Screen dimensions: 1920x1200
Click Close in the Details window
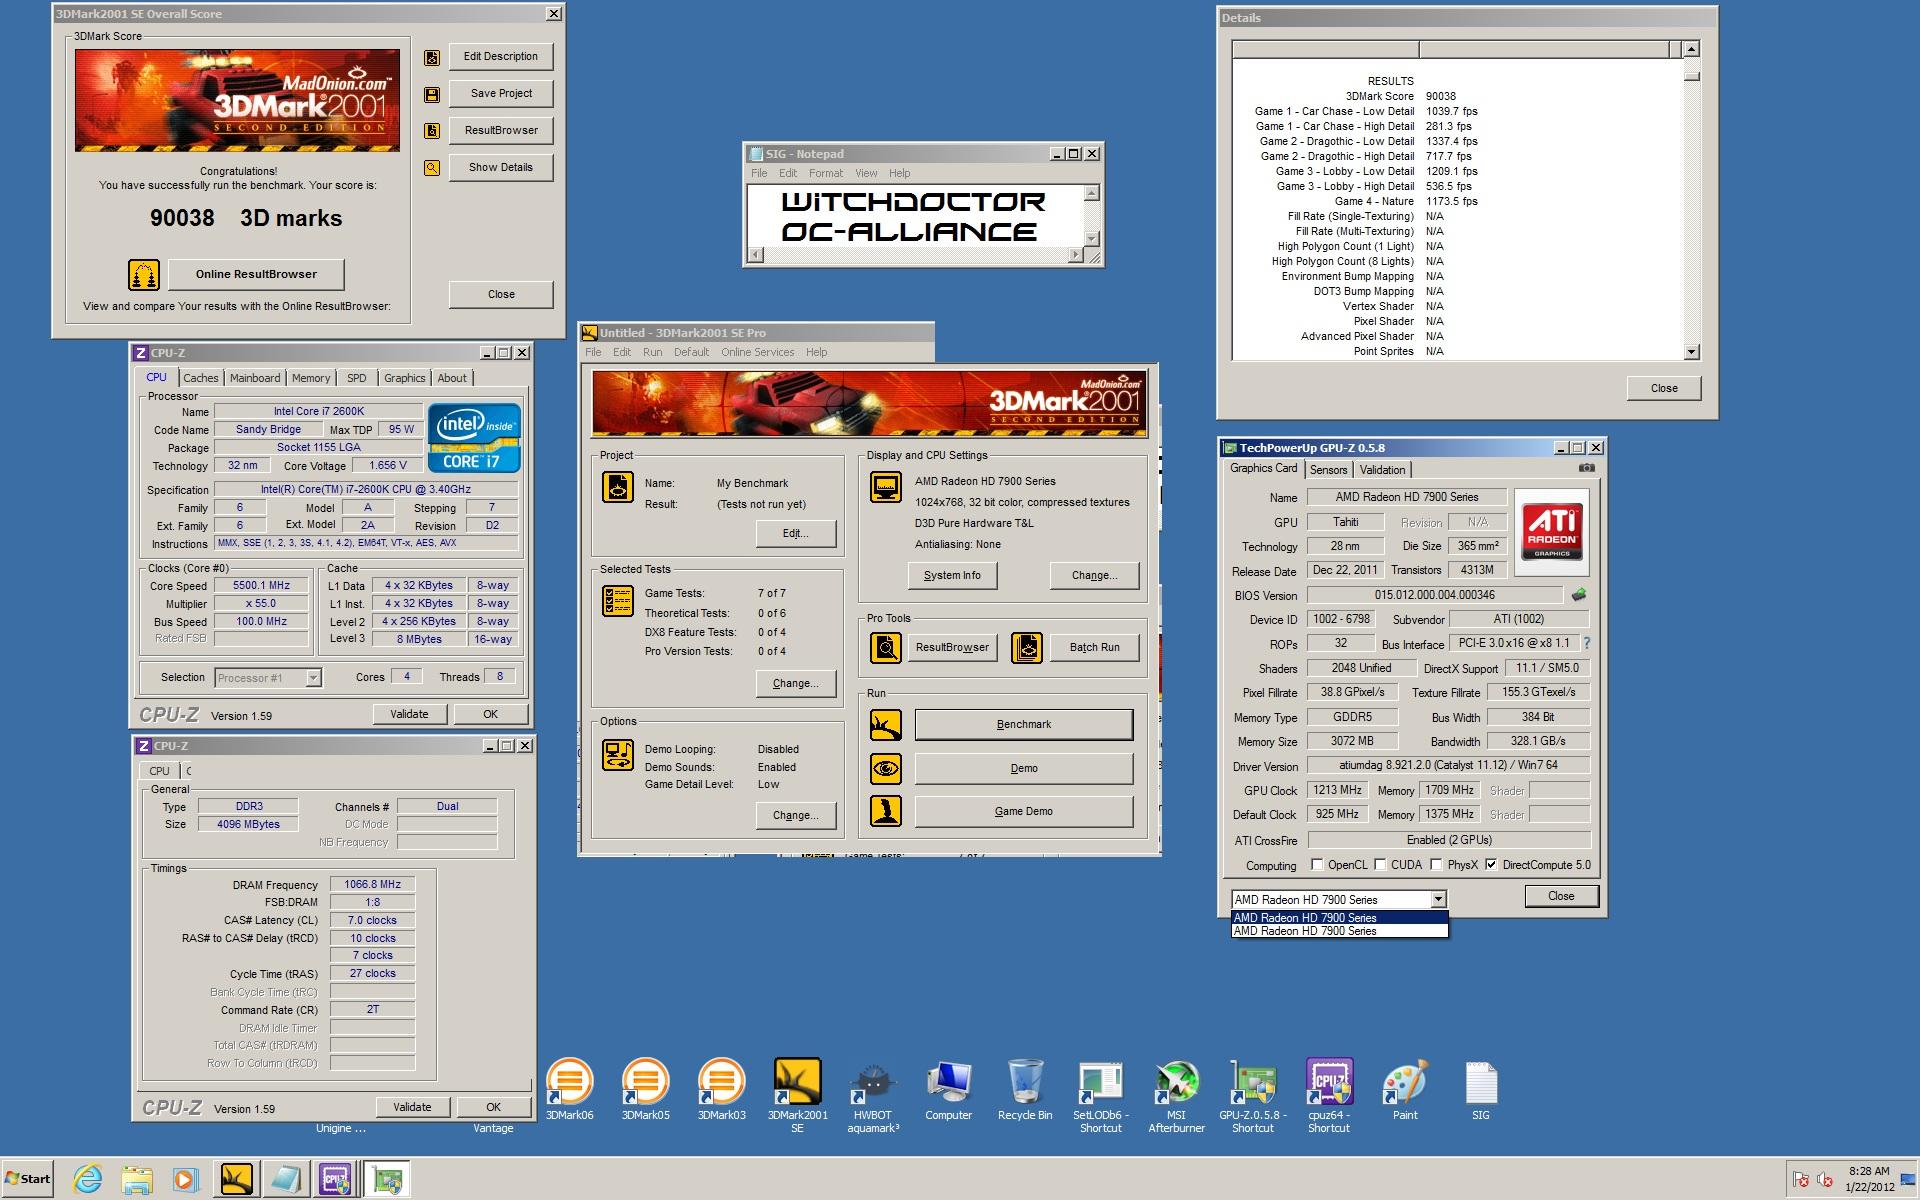(1664, 388)
